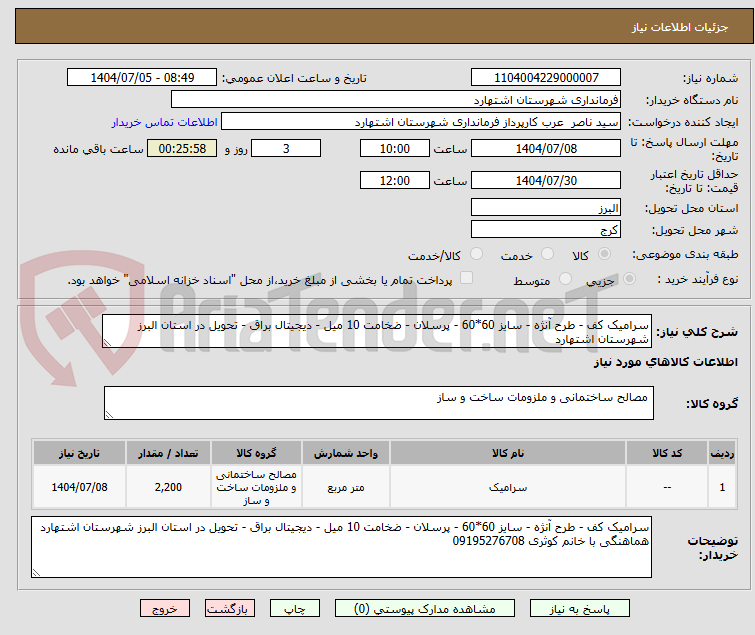Click the بازگشت back button

[230, 608]
